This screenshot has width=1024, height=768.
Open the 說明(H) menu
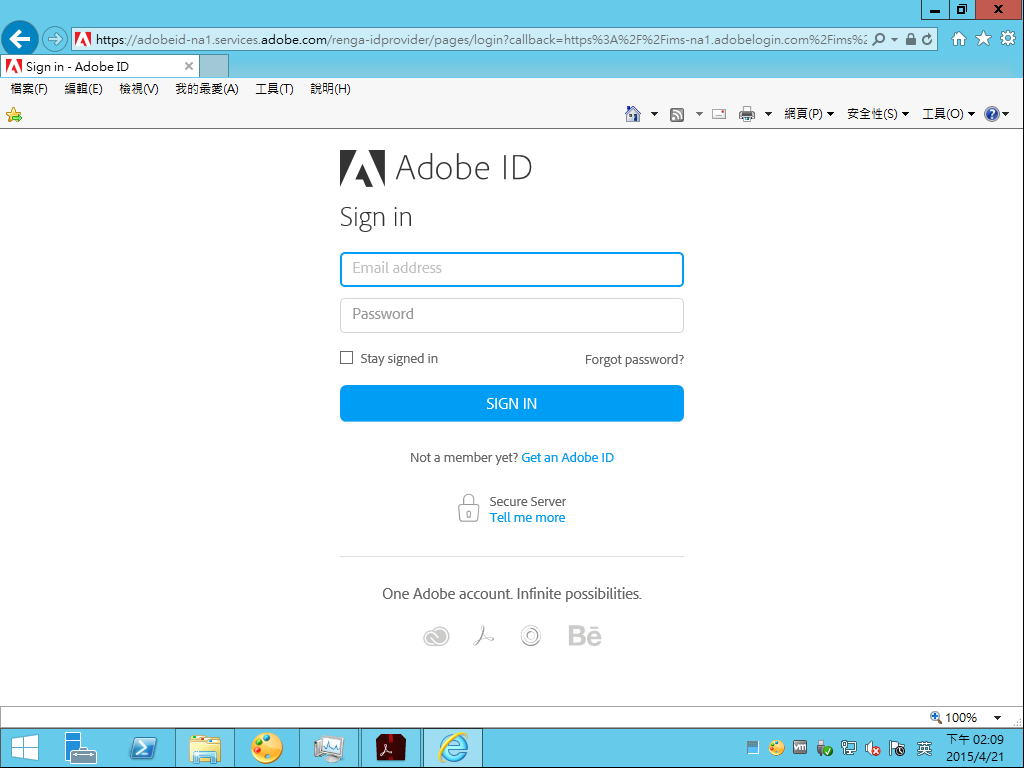[330, 89]
